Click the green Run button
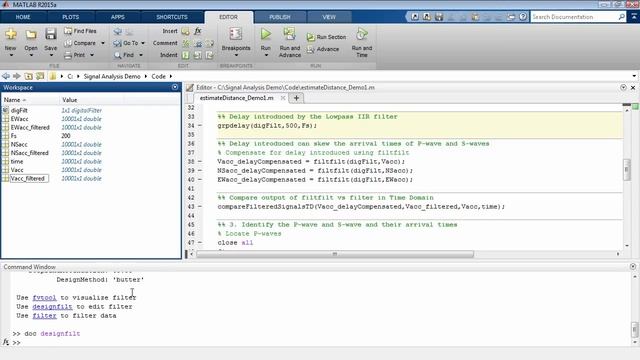 tap(266, 34)
